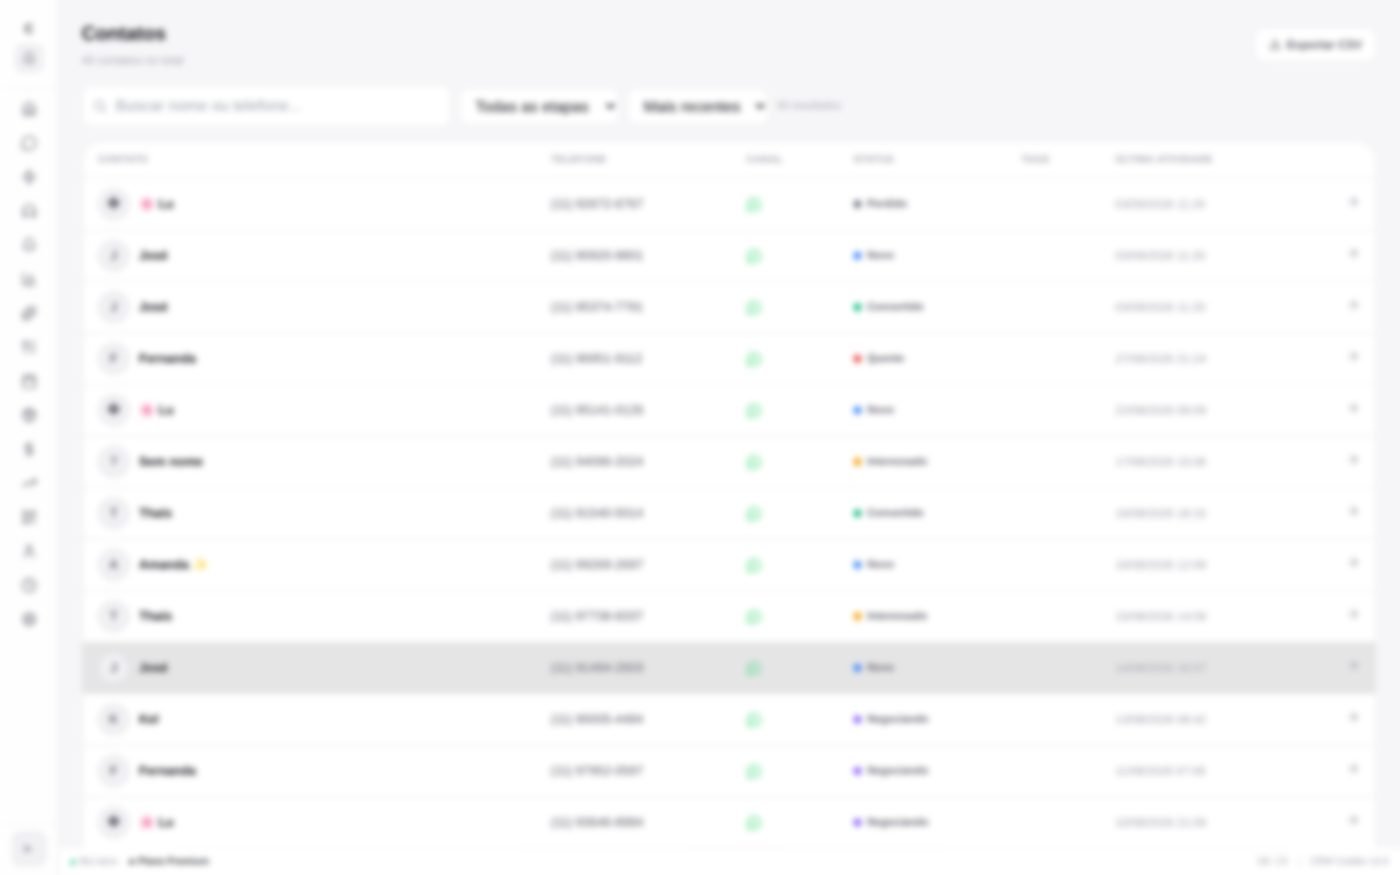Sort by the Status column header

tap(873, 159)
